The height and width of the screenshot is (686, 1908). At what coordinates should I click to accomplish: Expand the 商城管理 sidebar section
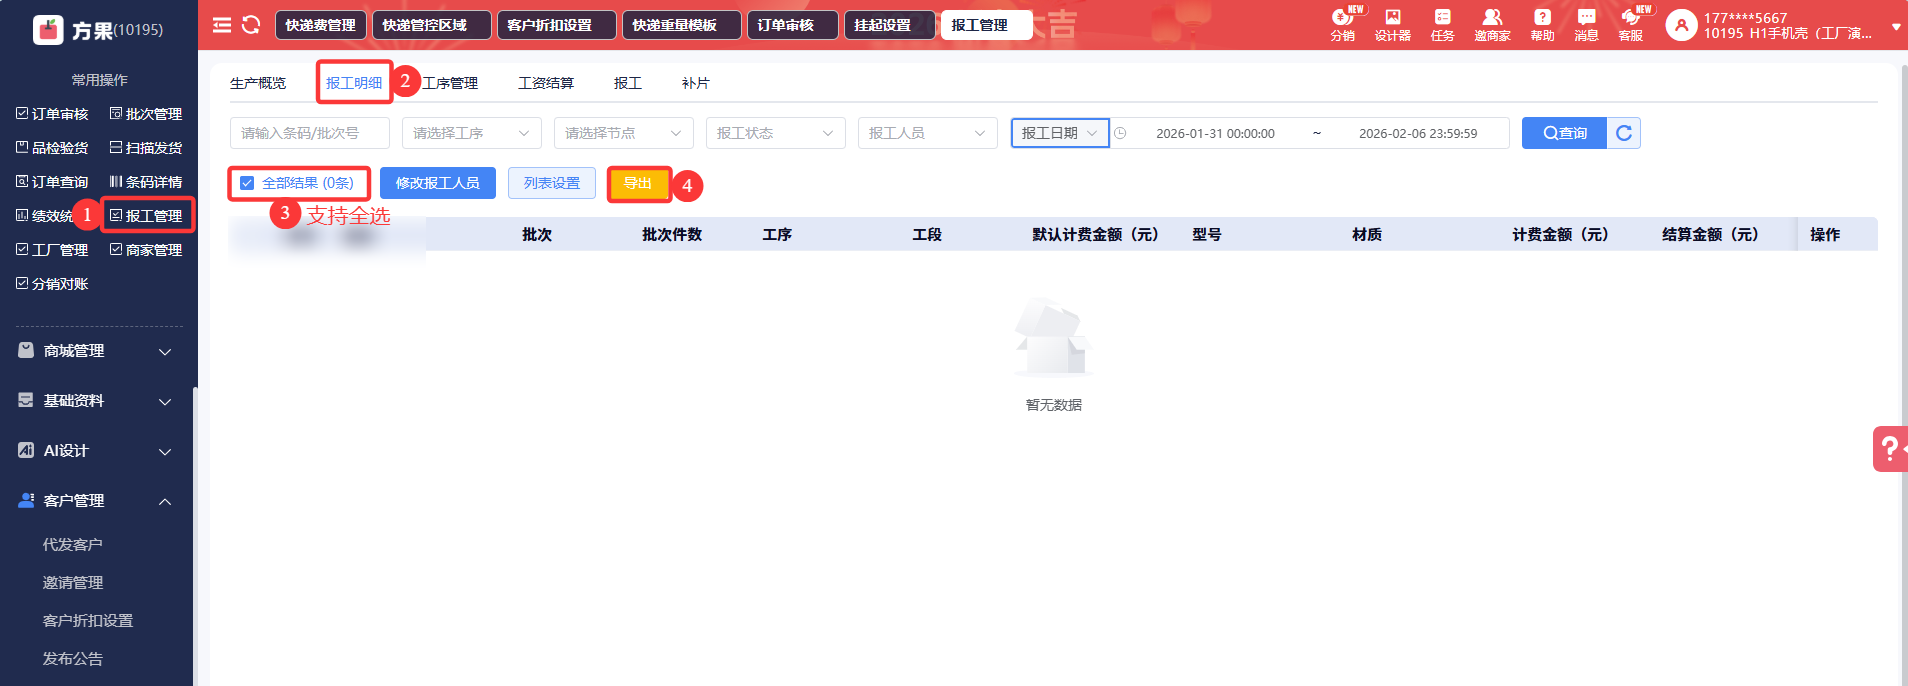(96, 351)
